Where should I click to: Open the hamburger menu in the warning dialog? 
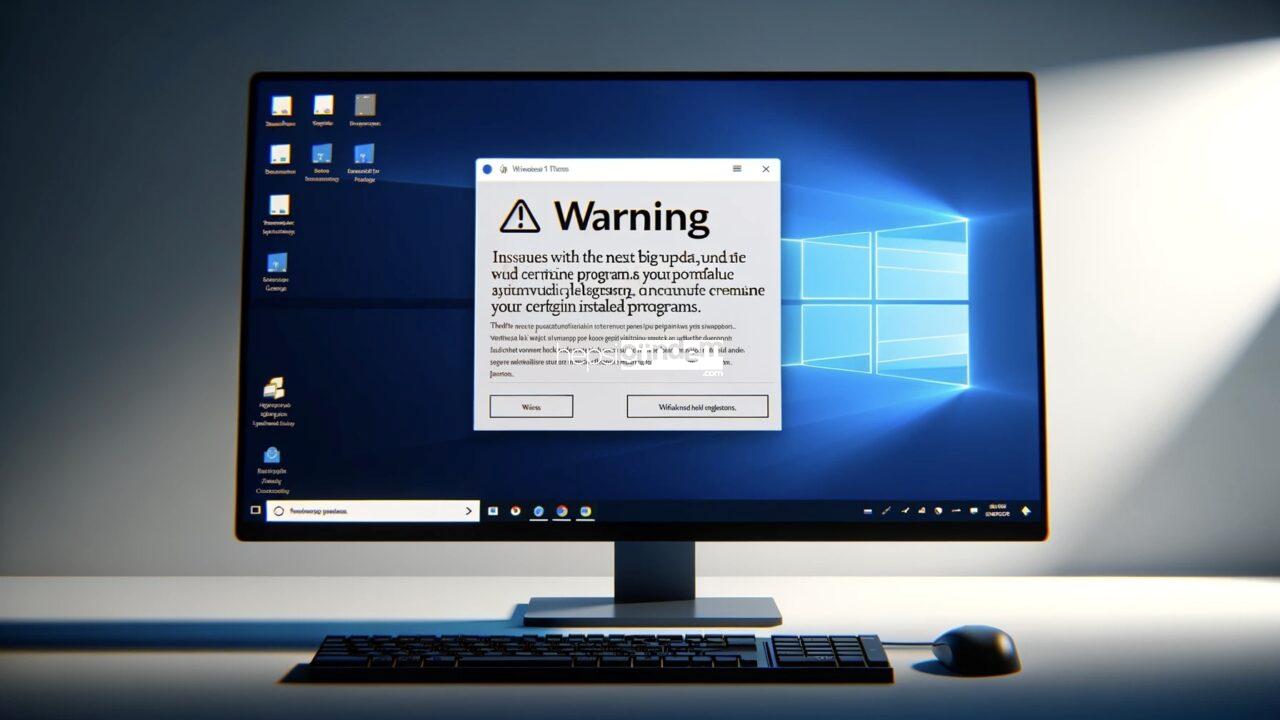(x=737, y=169)
